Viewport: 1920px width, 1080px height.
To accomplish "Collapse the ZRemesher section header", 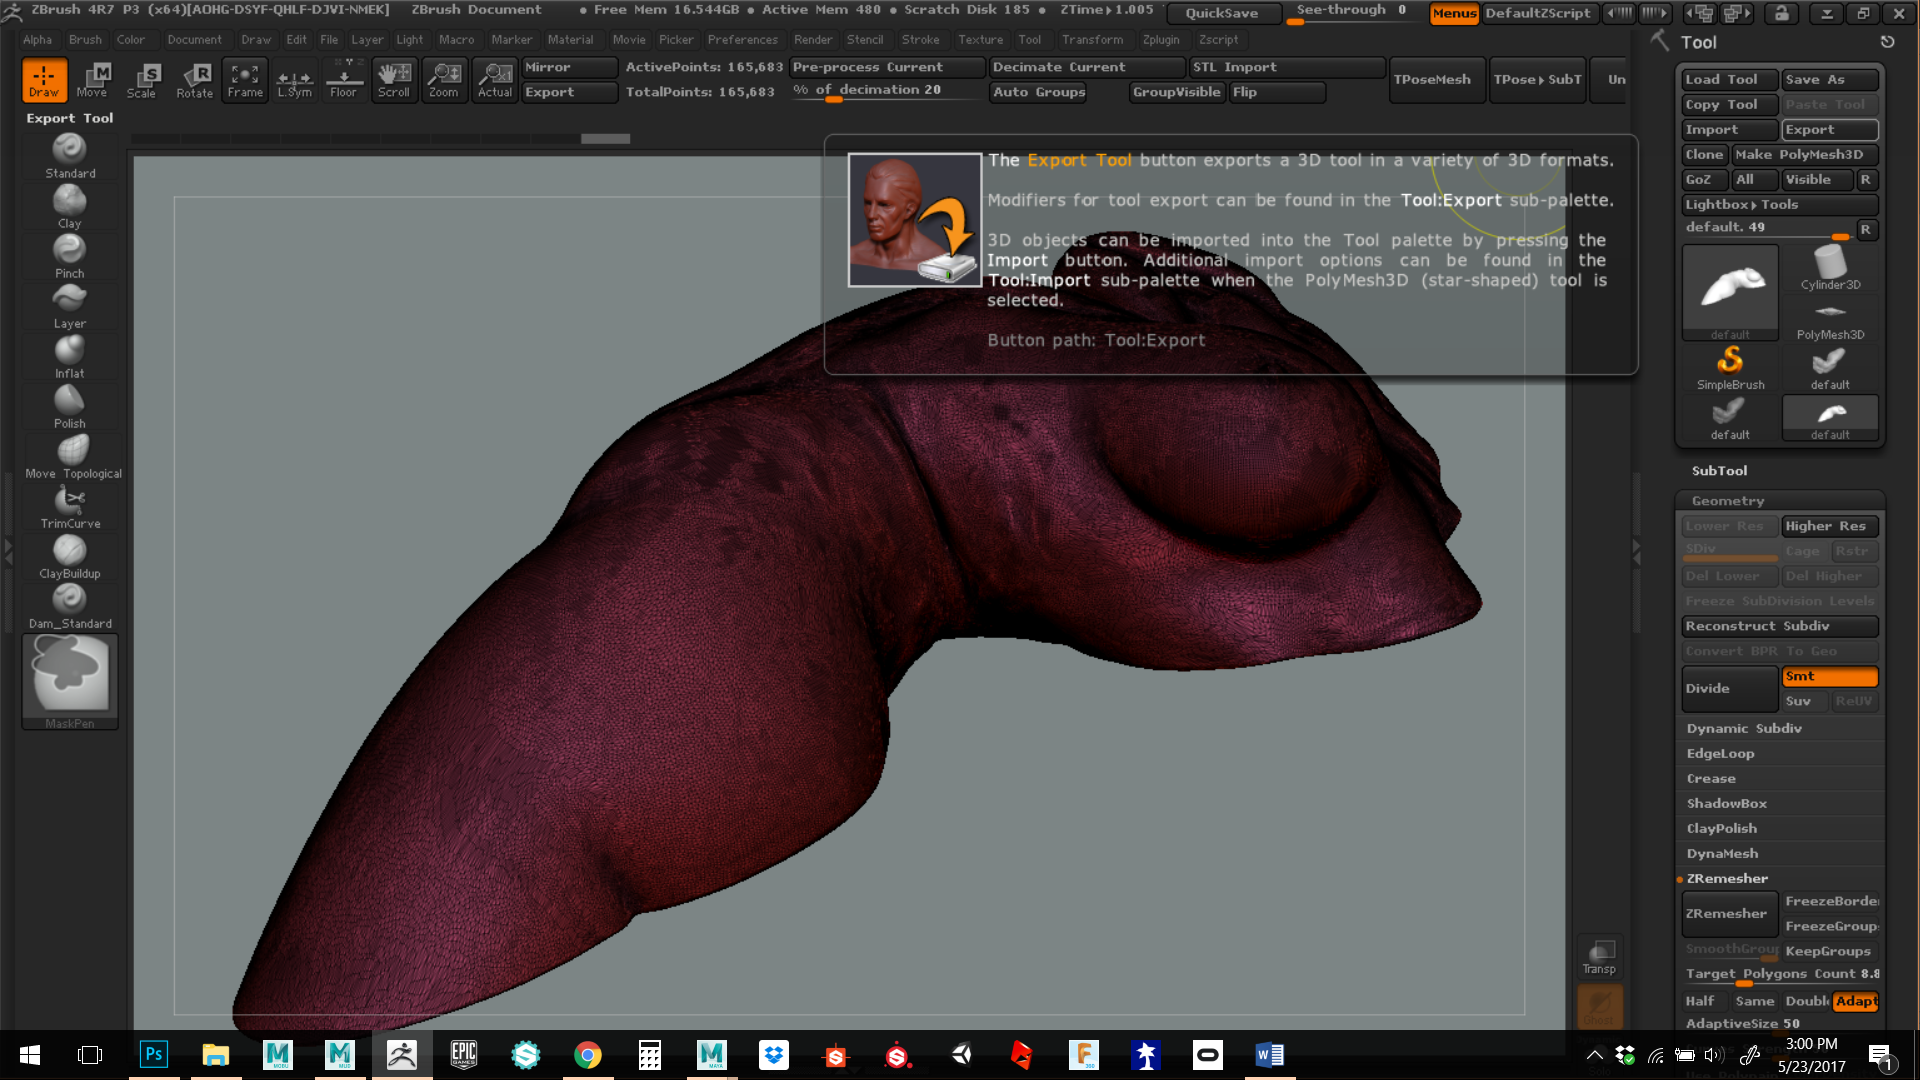I will [1728, 879].
